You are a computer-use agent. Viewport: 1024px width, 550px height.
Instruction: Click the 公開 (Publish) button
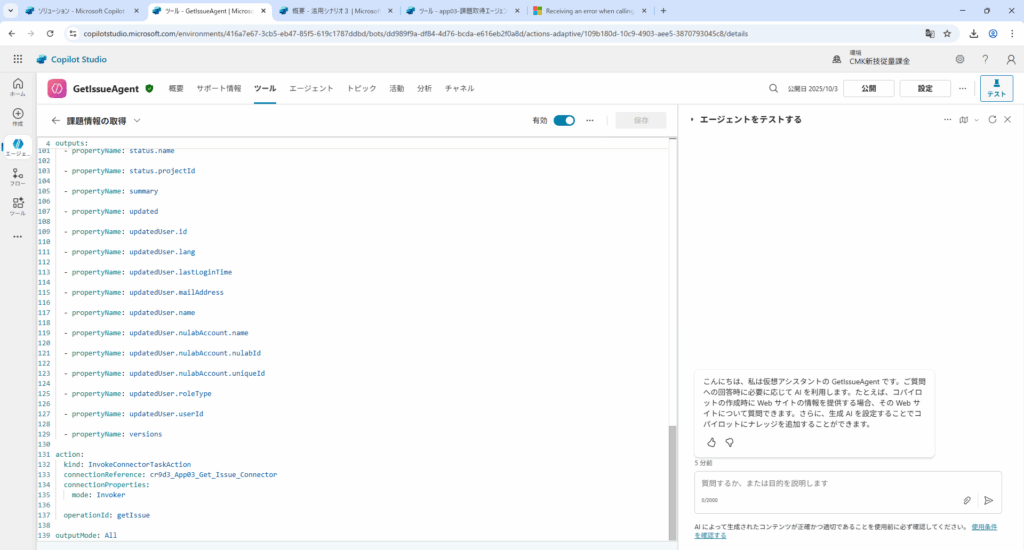(868, 88)
